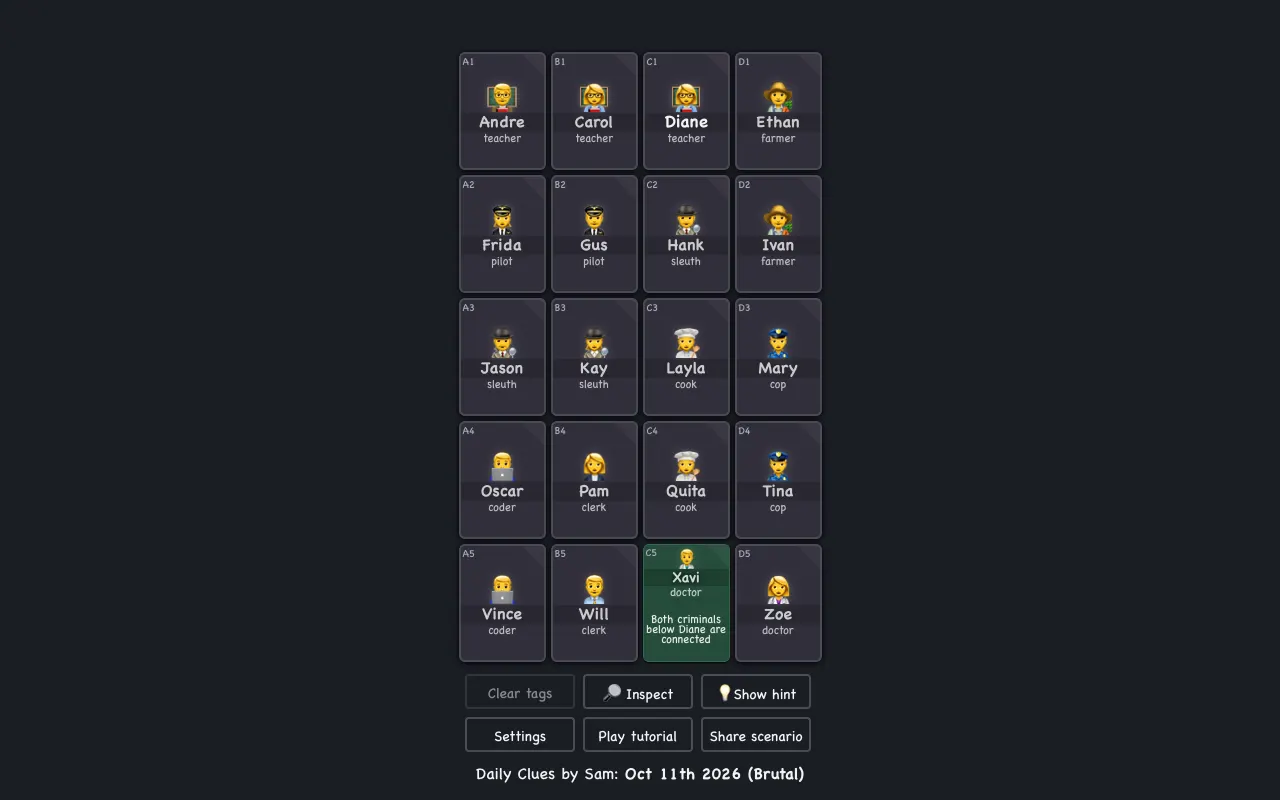Click the name text "Pam"

pyautogui.click(x=594, y=491)
